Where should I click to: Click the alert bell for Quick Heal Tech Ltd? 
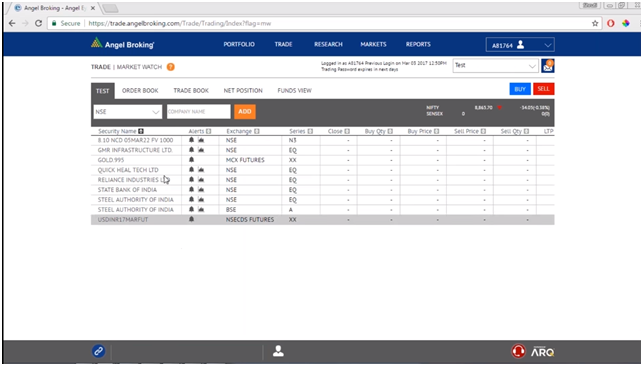(191, 170)
